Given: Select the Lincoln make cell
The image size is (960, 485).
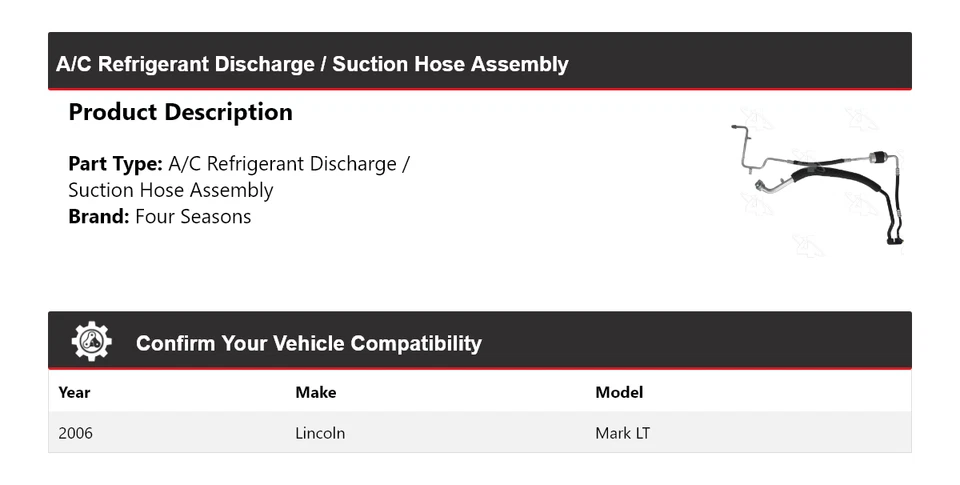Looking at the screenshot, I should tap(320, 433).
